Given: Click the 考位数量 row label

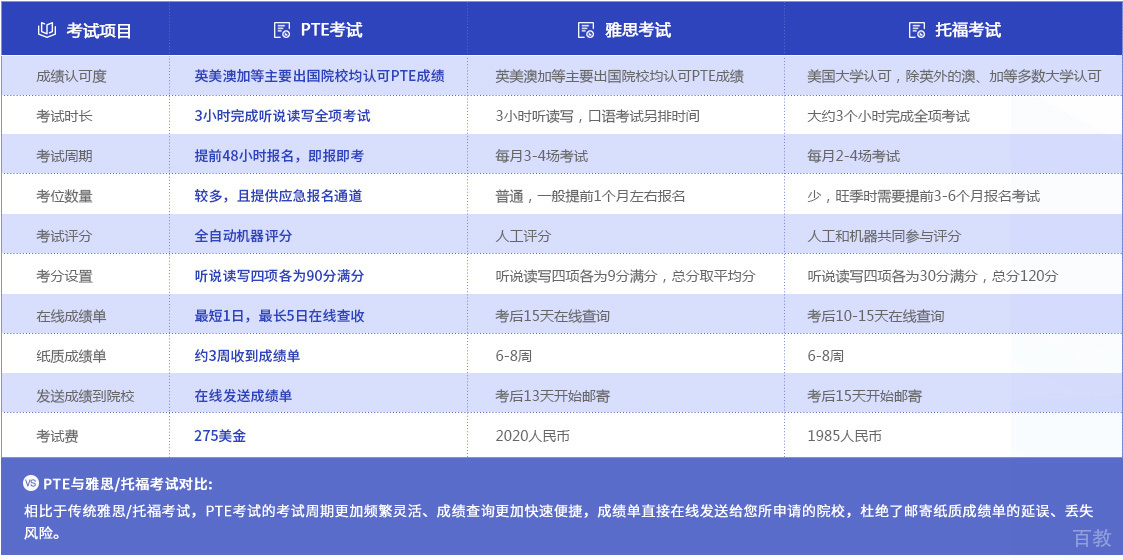Looking at the screenshot, I should (x=64, y=196).
